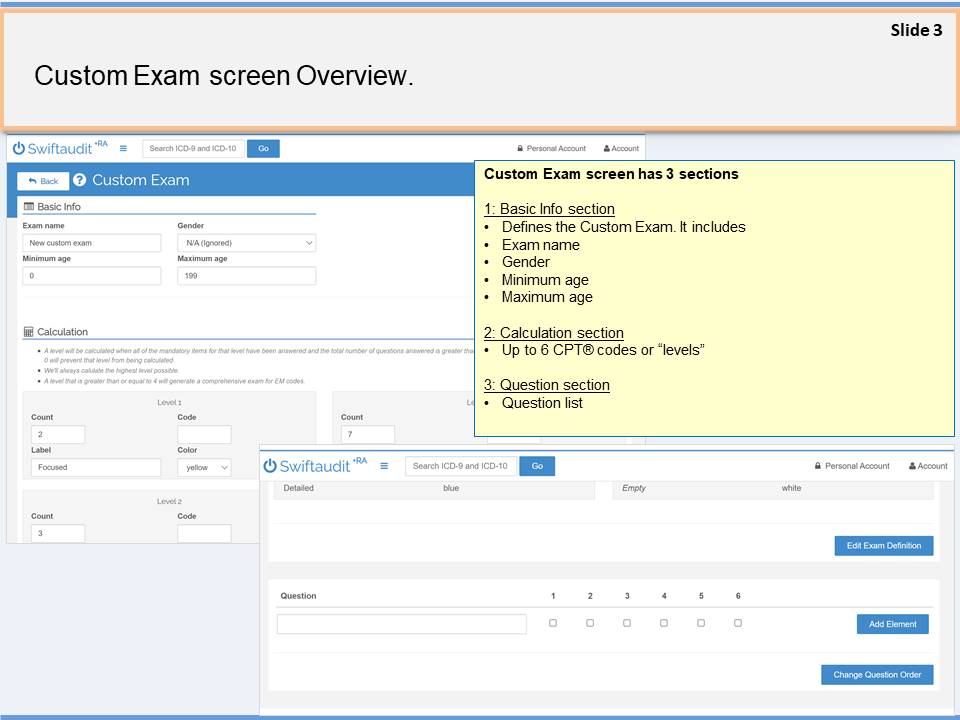960x720 pixels.
Task: Click the Personal Account lock icon above Custom Exam header
Action: click(520, 148)
